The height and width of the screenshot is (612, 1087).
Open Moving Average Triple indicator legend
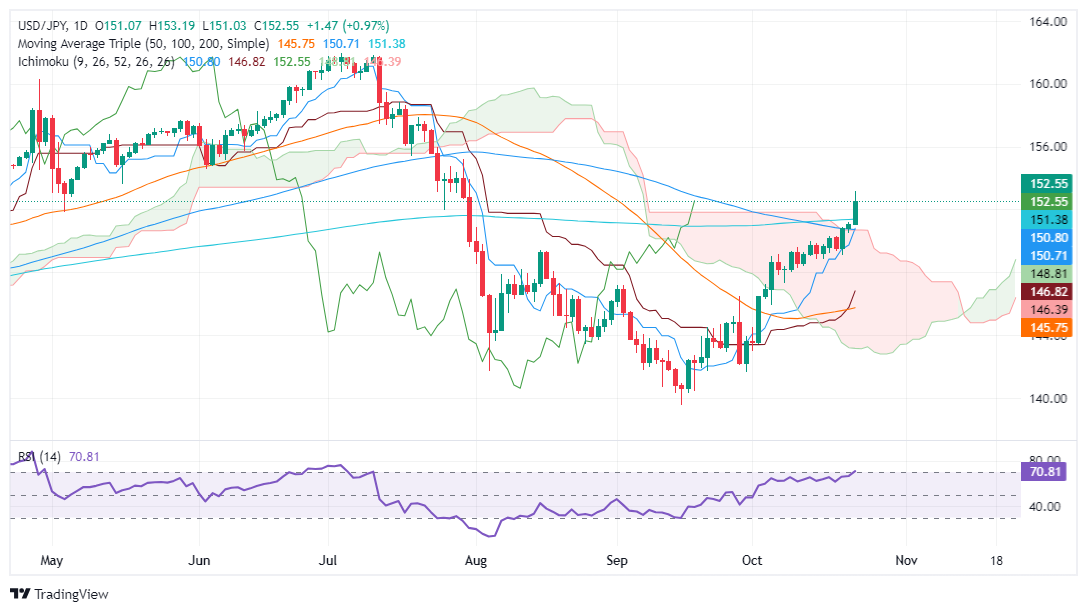144,44
